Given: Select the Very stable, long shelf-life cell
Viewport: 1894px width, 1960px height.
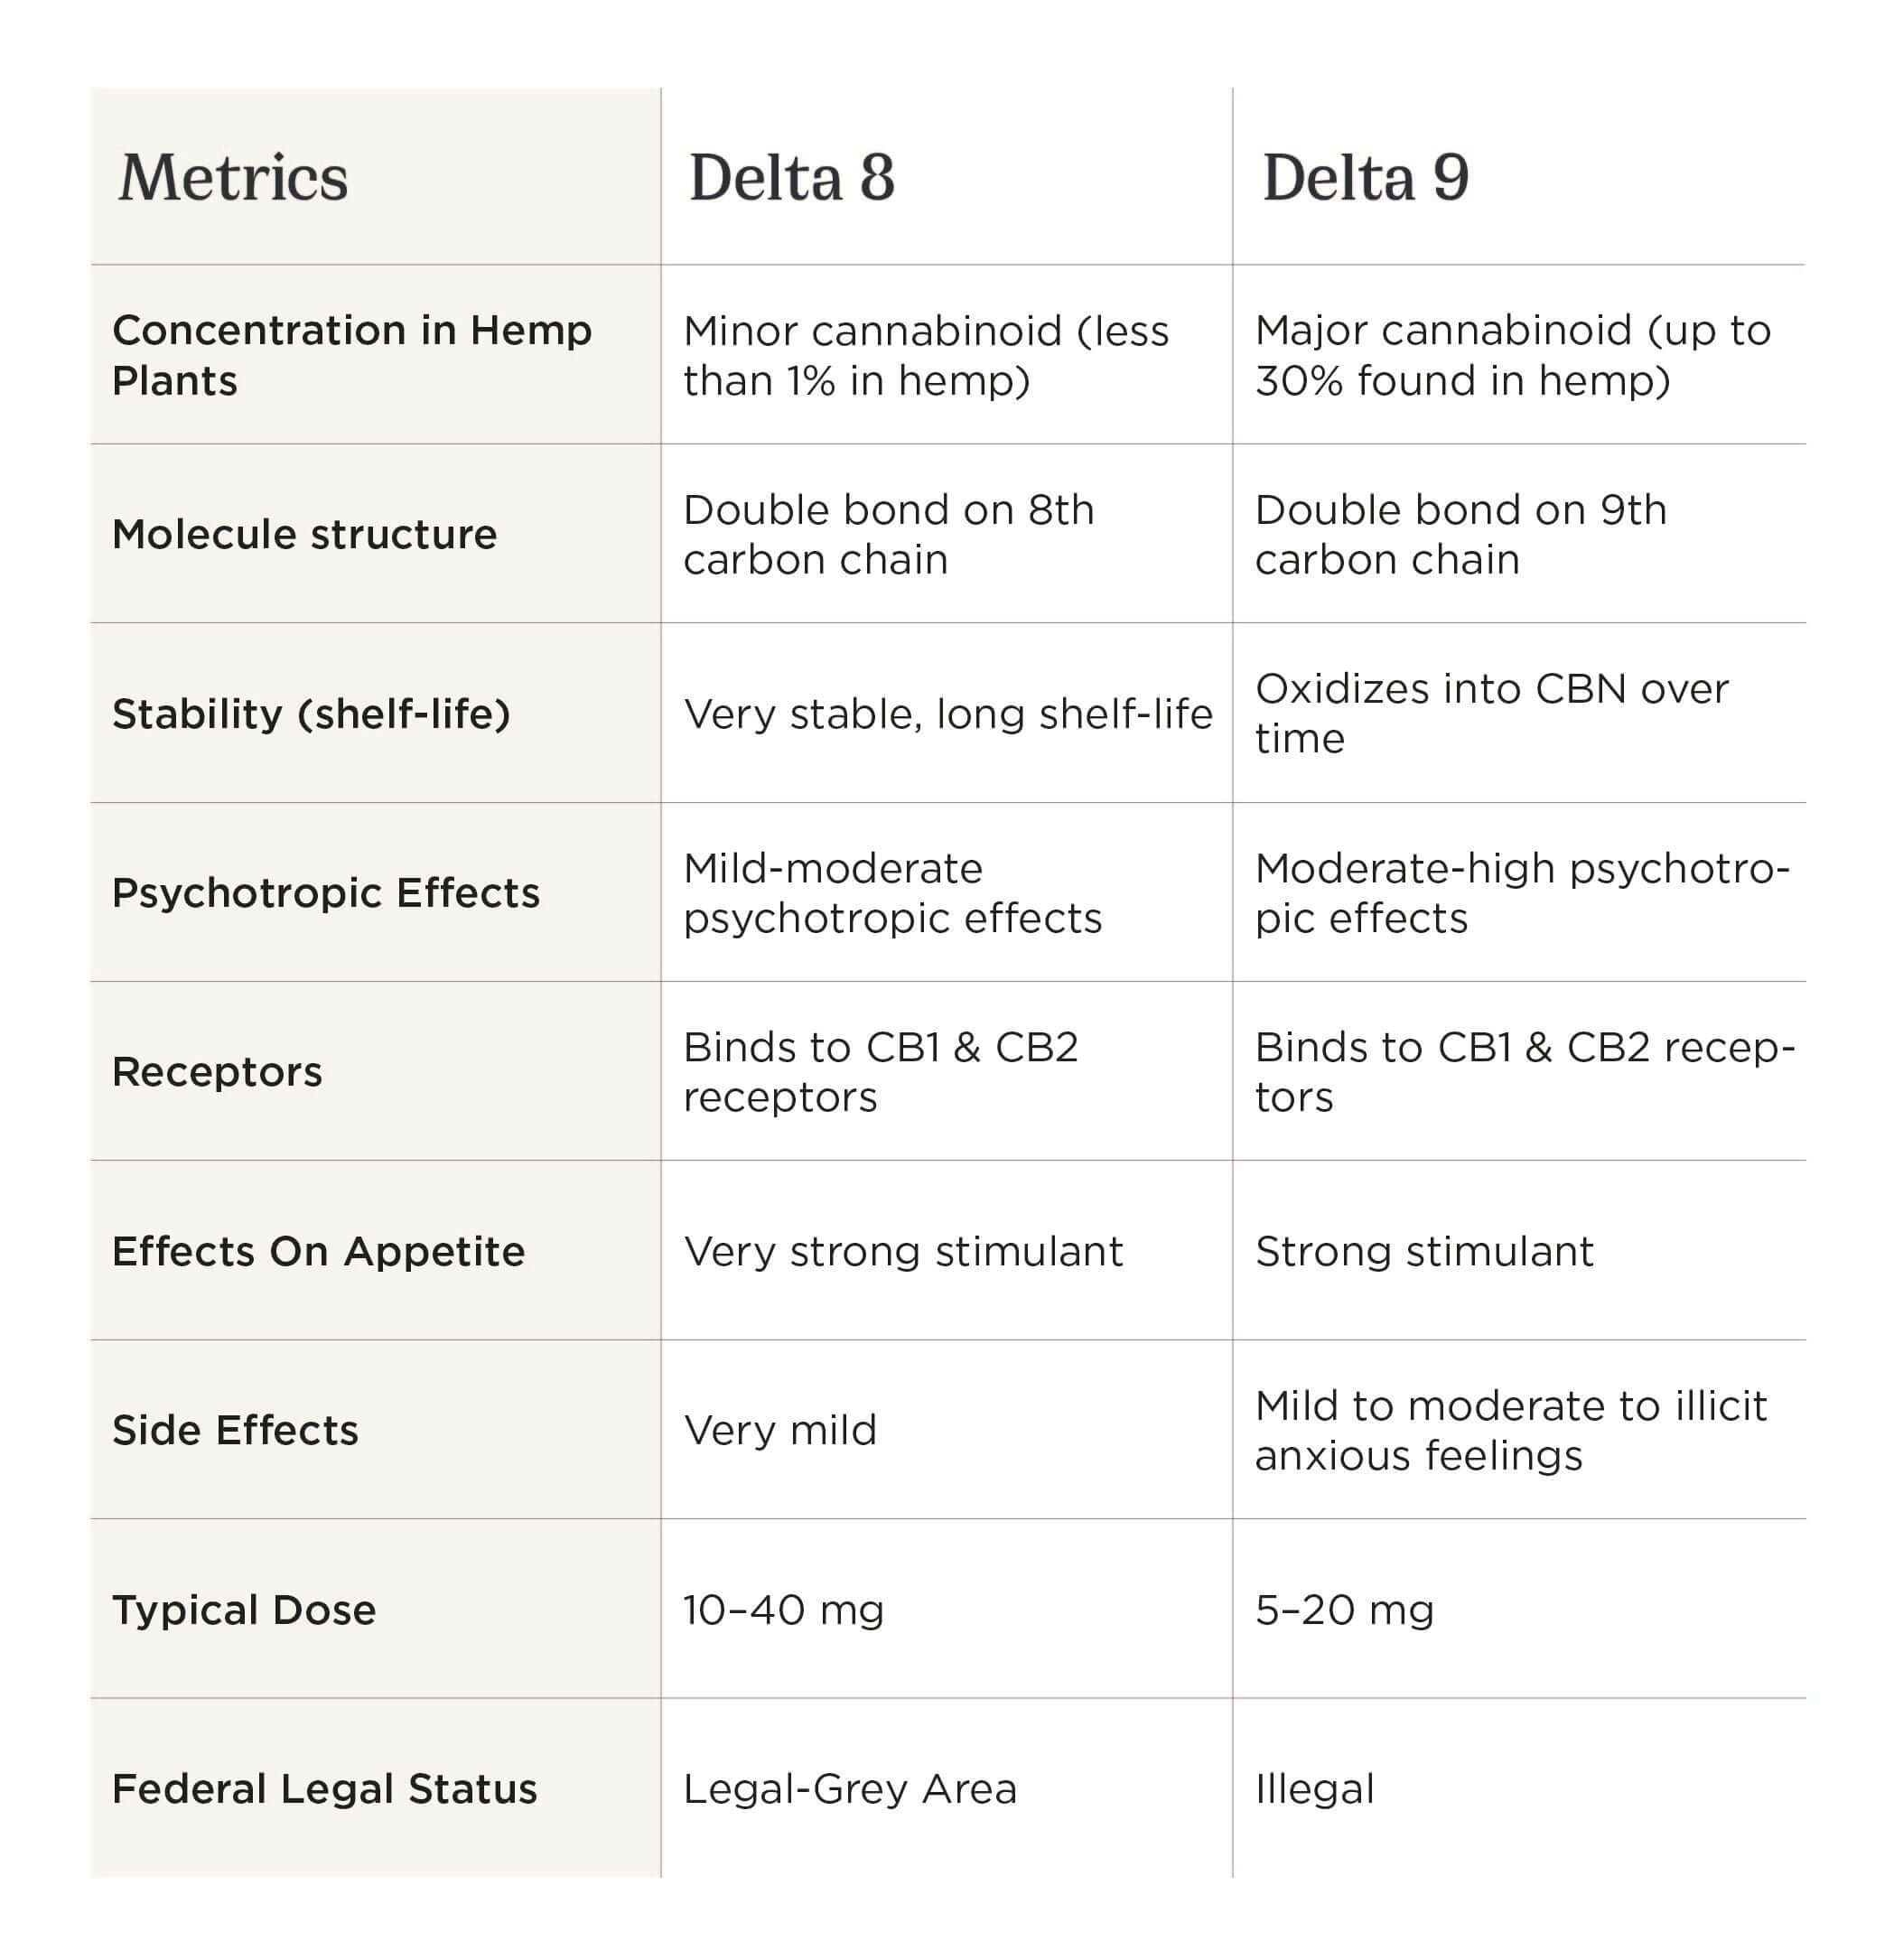Looking at the screenshot, I should 947,714.
